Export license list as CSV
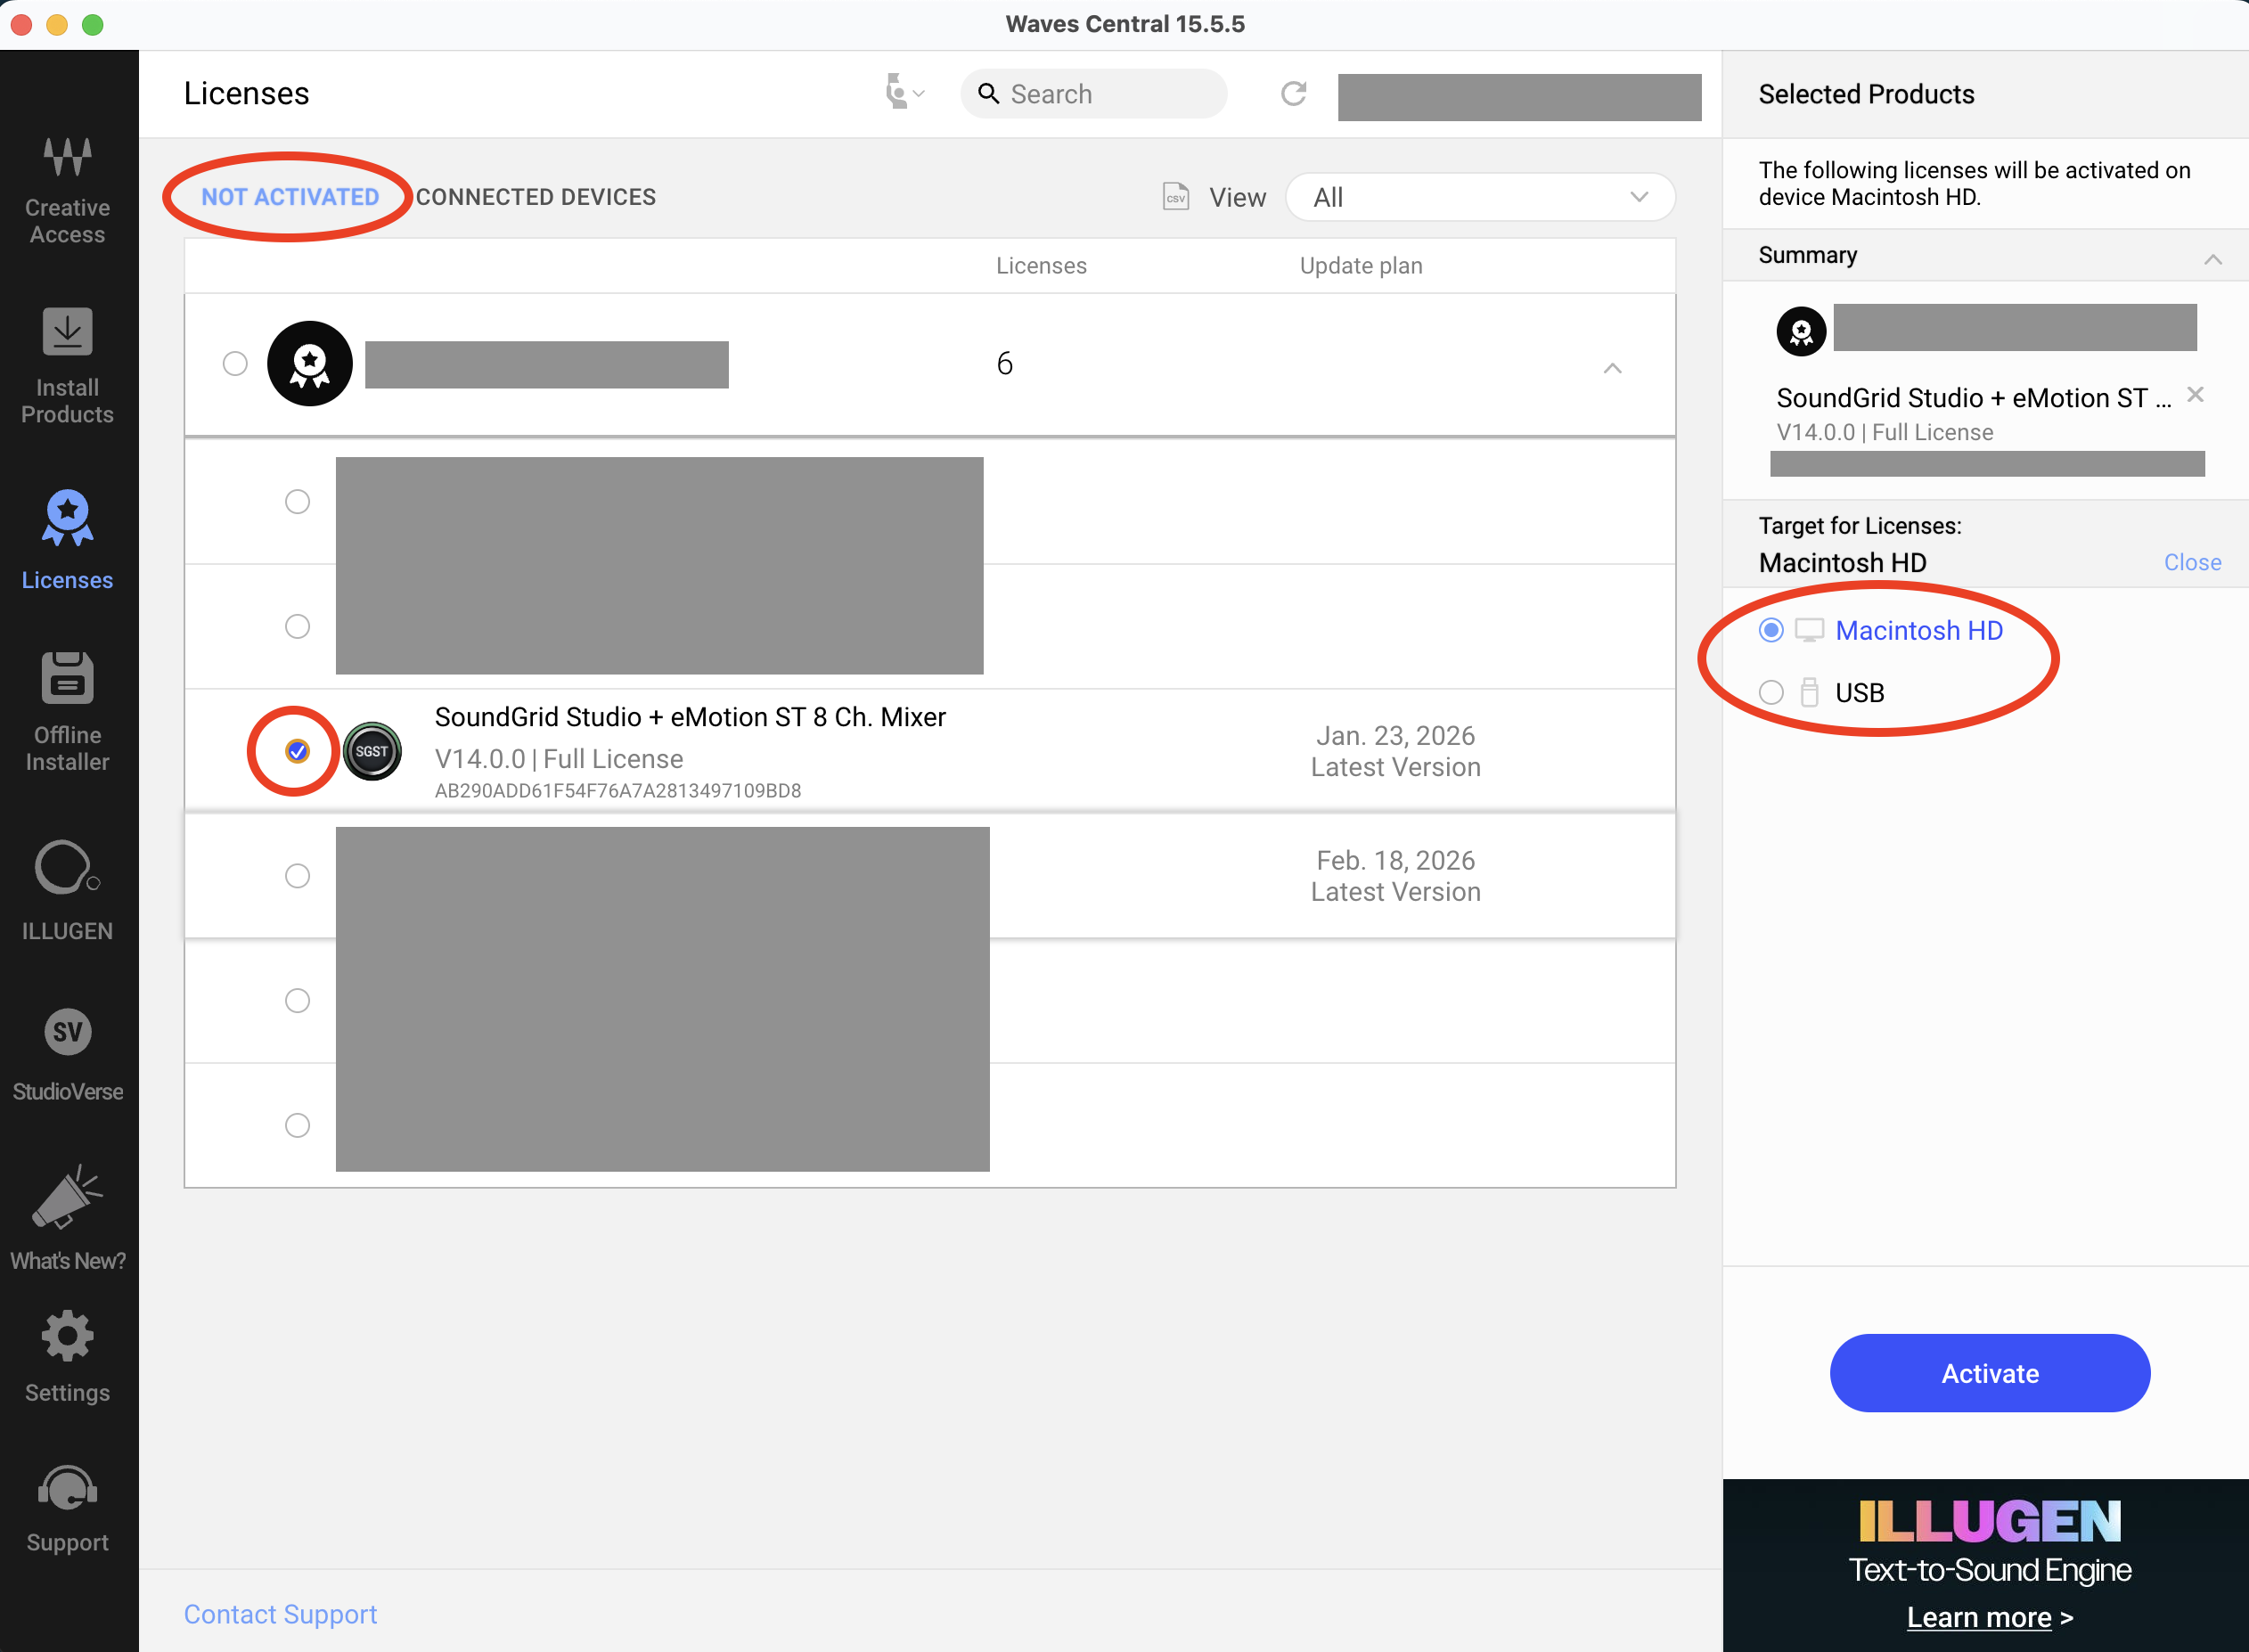2249x1652 pixels. [1176, 197]
